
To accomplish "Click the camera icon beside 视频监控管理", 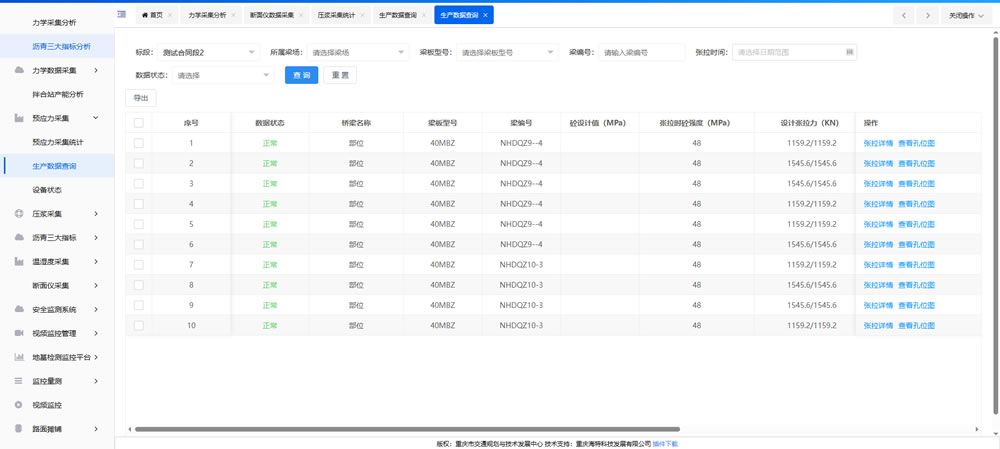I will tap(18, 333).
